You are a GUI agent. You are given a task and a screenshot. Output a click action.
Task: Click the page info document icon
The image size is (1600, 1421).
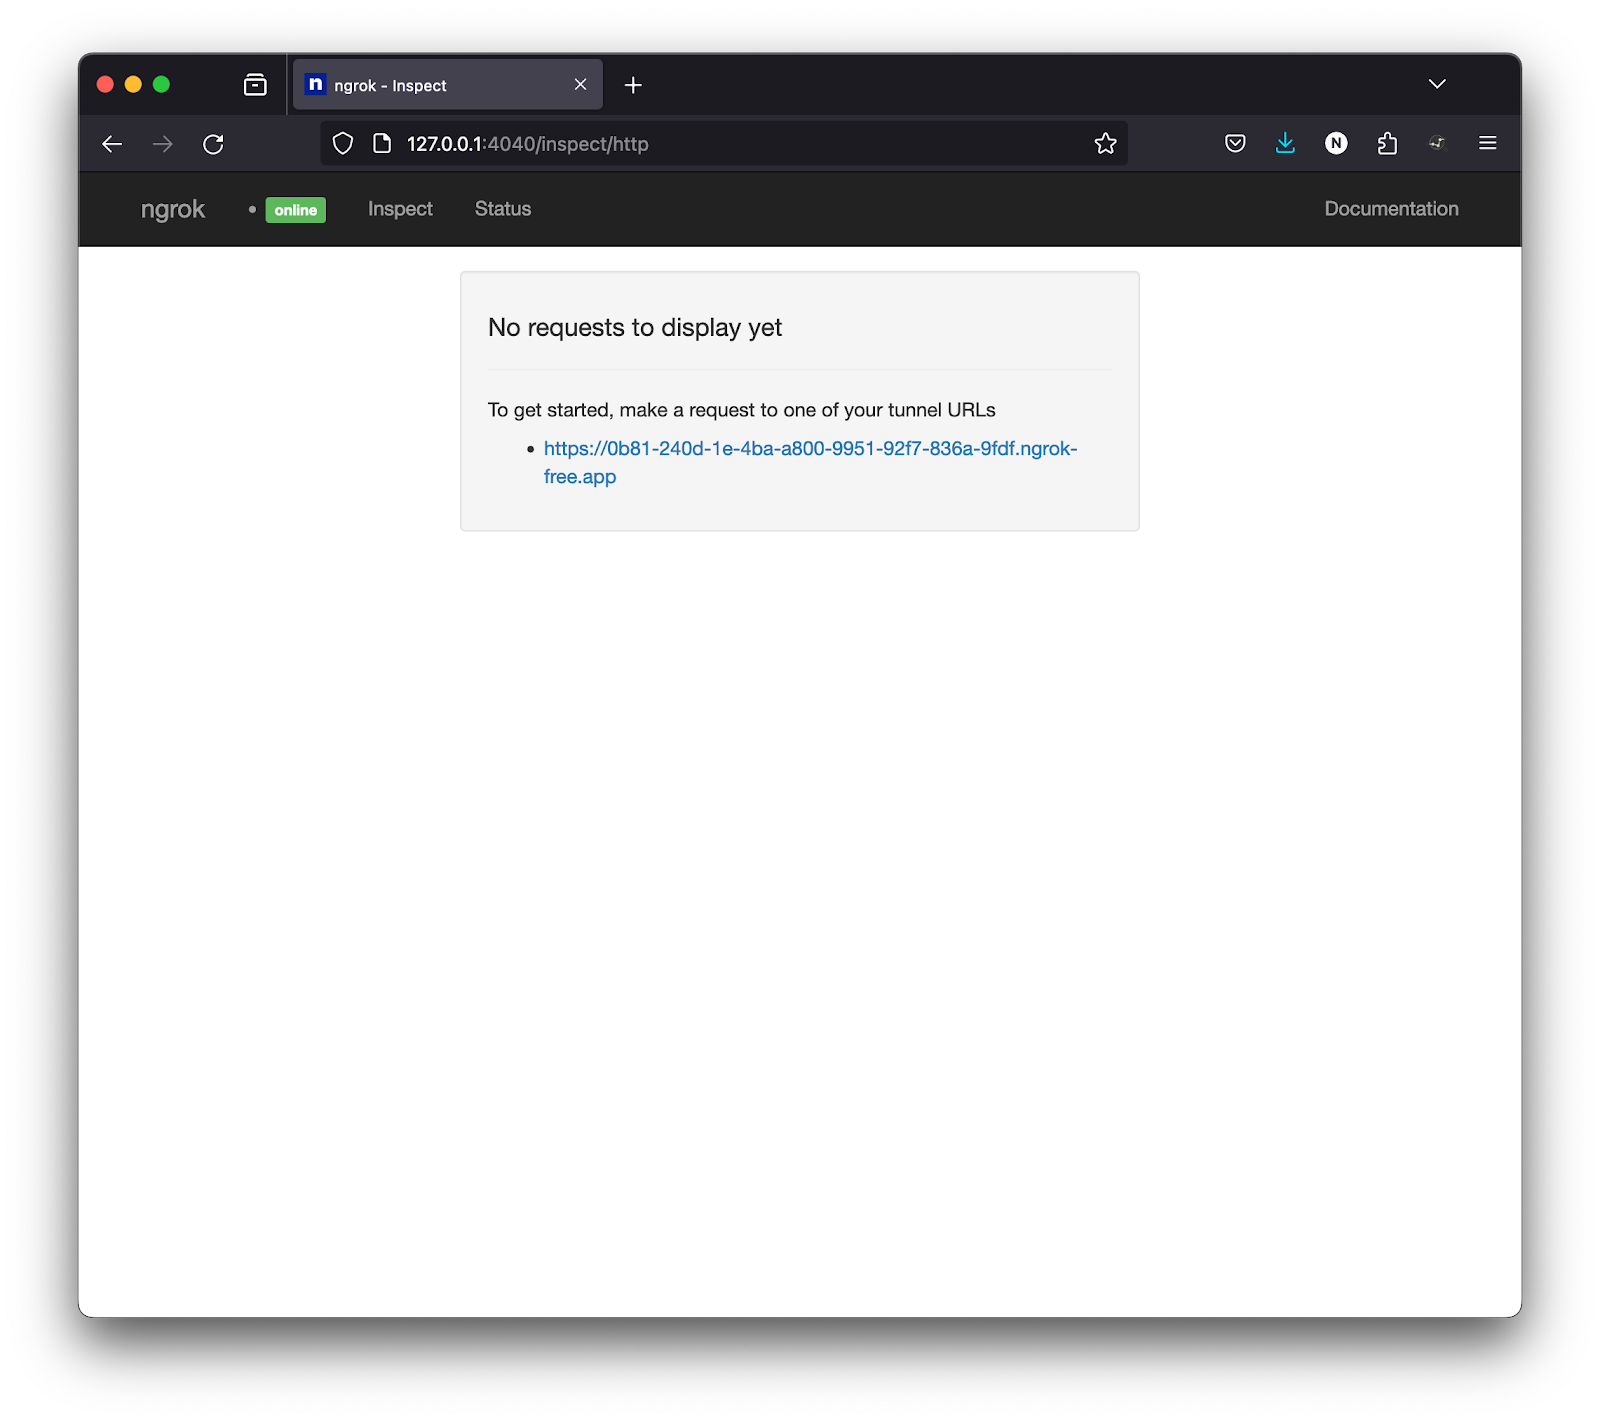tap(381, 144)
